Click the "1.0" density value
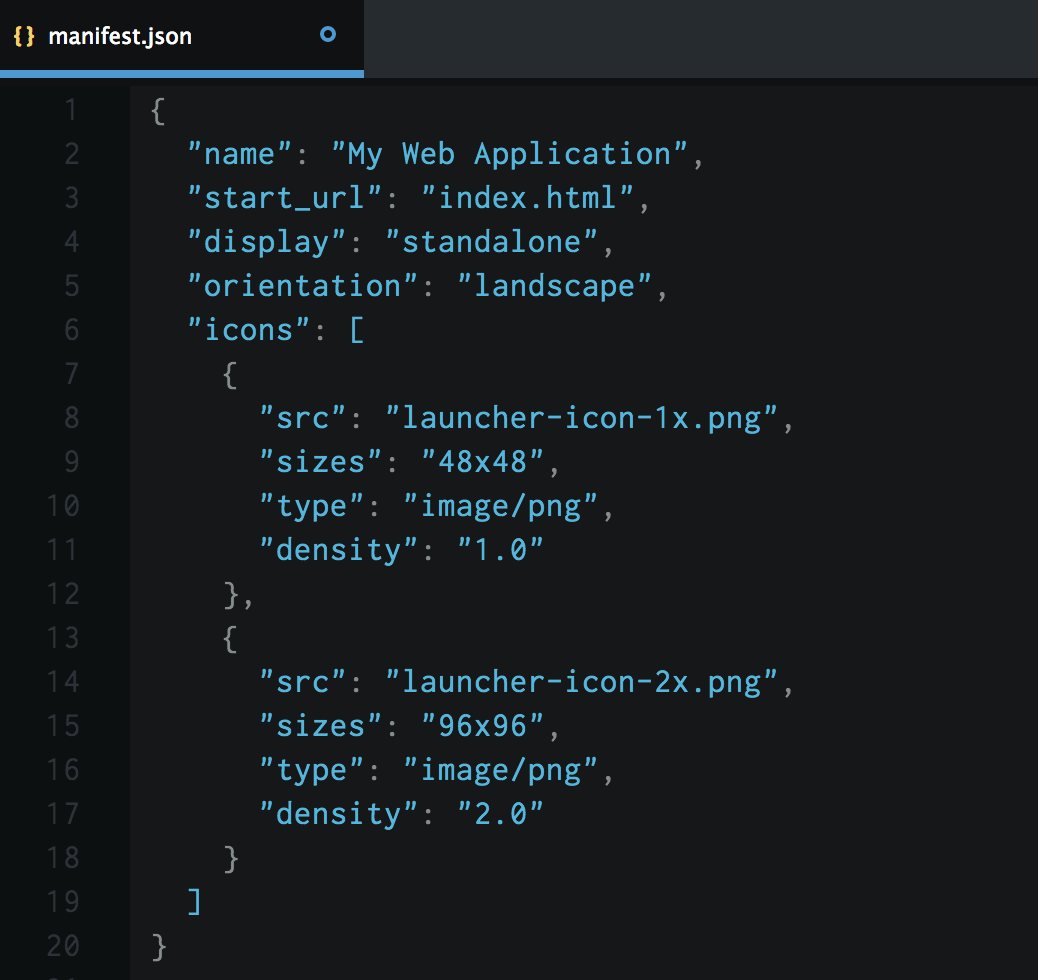The height and width of the screenshot is (980, 1038). click(500, 550)
